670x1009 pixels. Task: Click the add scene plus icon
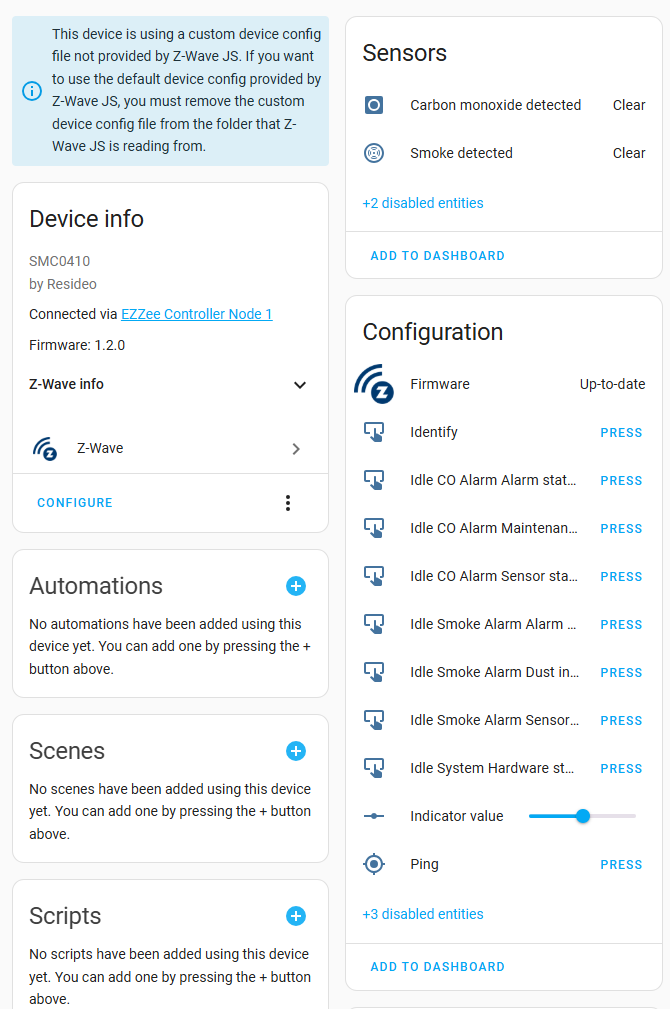click(x=295, y=751)
